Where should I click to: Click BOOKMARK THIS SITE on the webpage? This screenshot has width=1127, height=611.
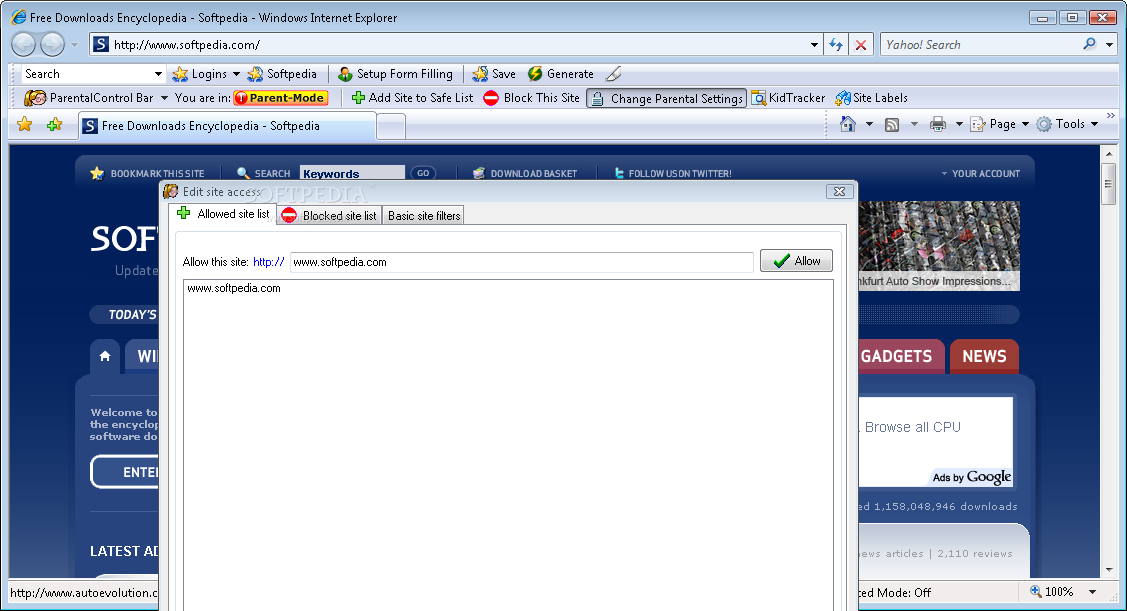coord(148,173)
